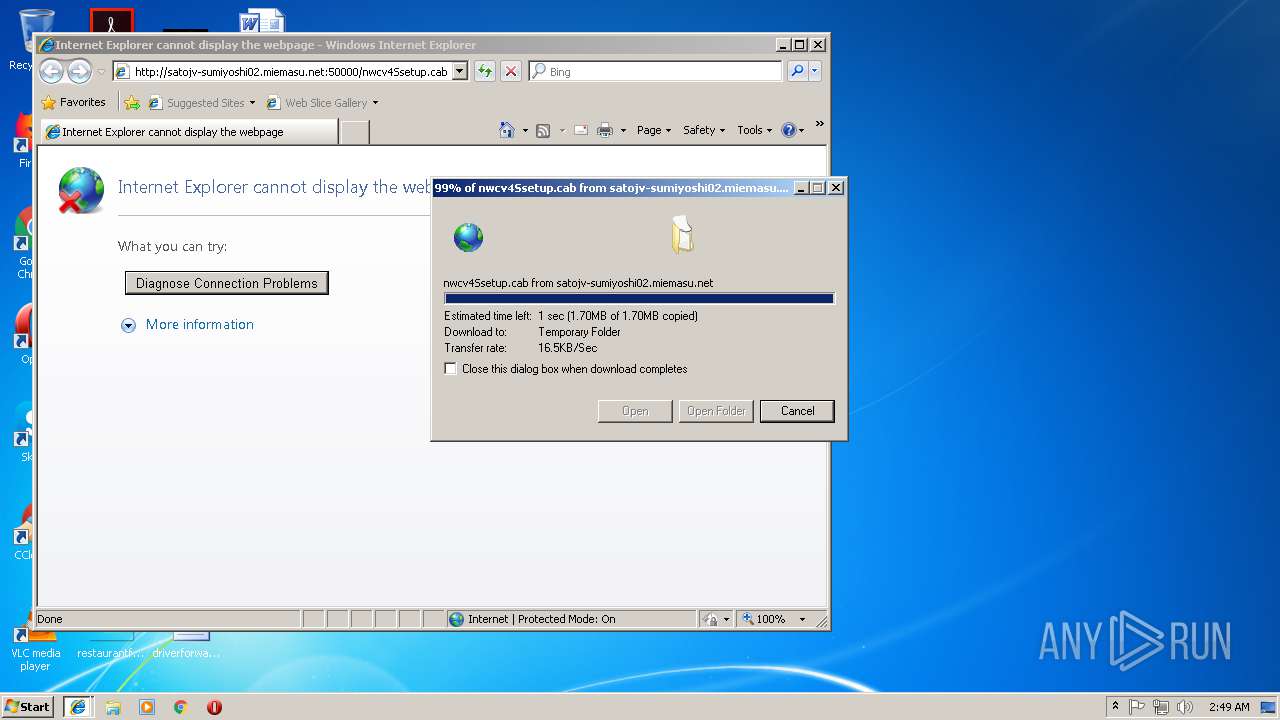Open Web Slice Gallery favorites link
Screen dimensions: 1280x720
click(322, 102)
